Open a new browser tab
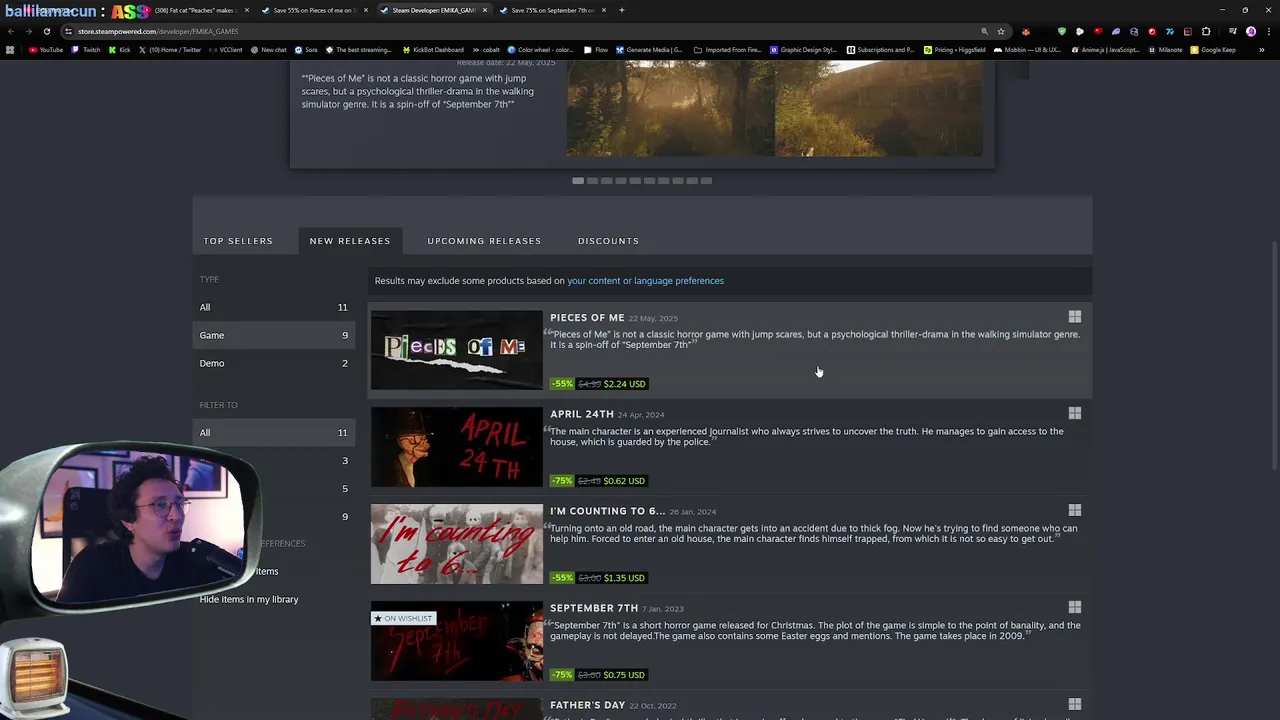The image size is (1280, 720). pos(622,10)
